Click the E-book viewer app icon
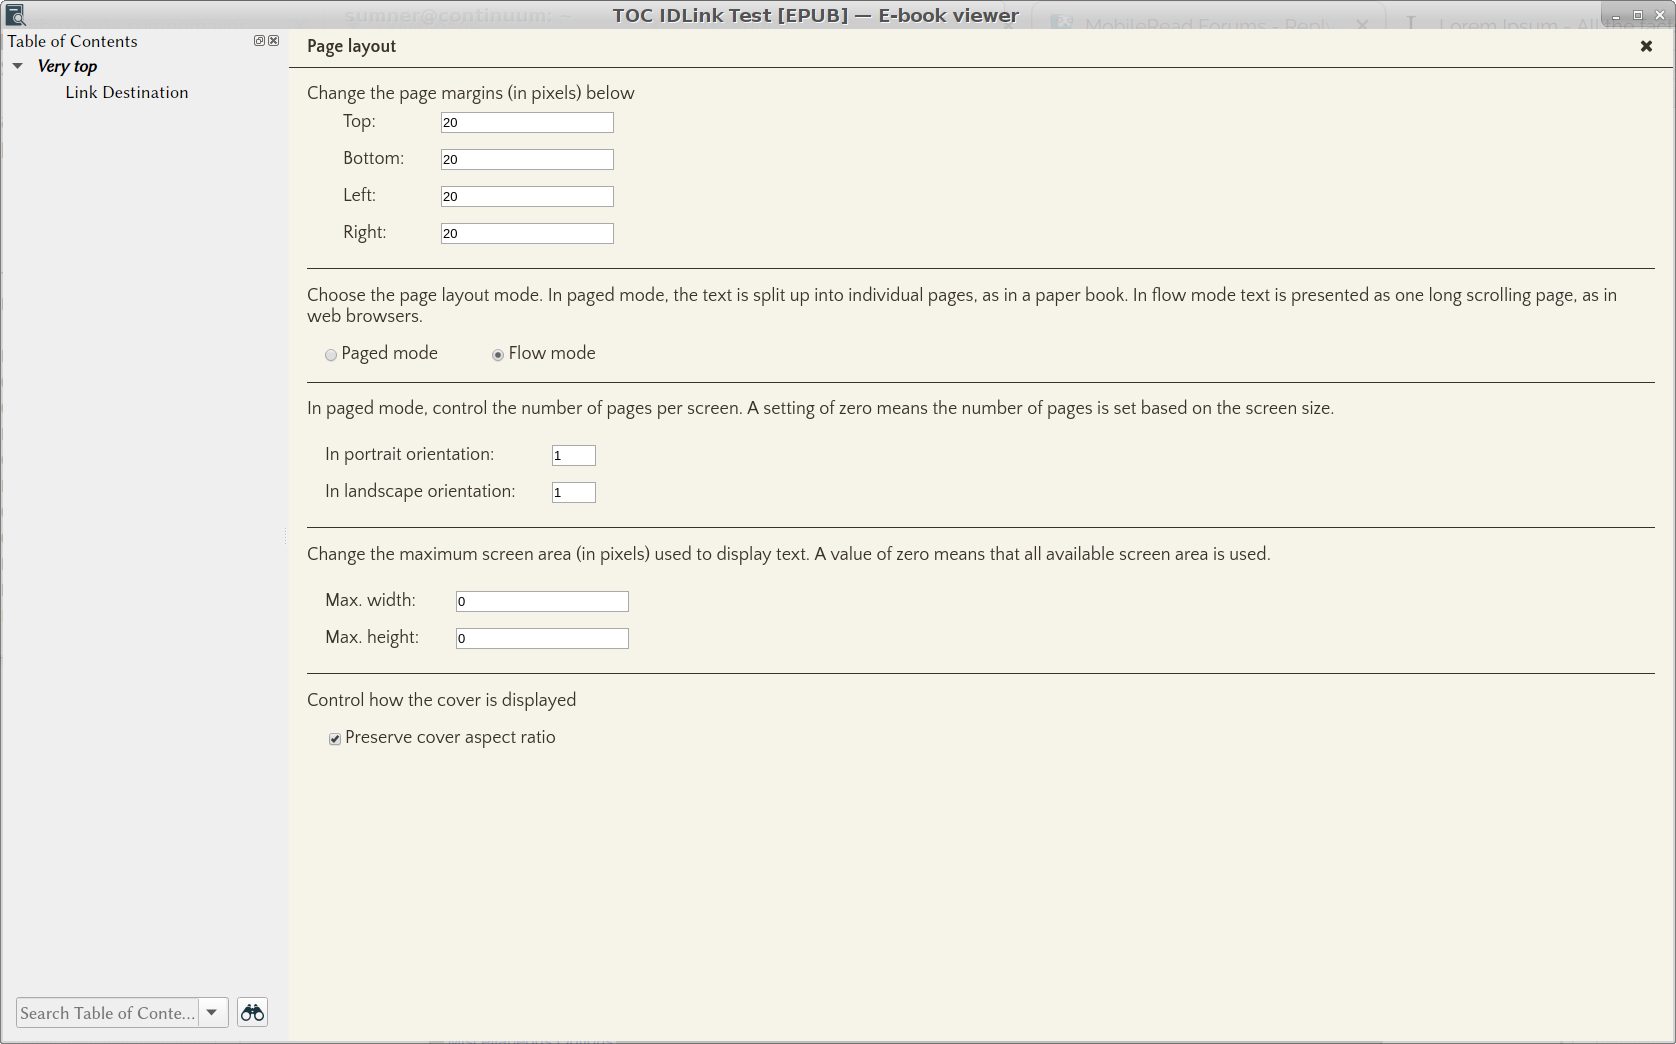Viewport: 1676px width, 1044px height. tap(15, 15)
